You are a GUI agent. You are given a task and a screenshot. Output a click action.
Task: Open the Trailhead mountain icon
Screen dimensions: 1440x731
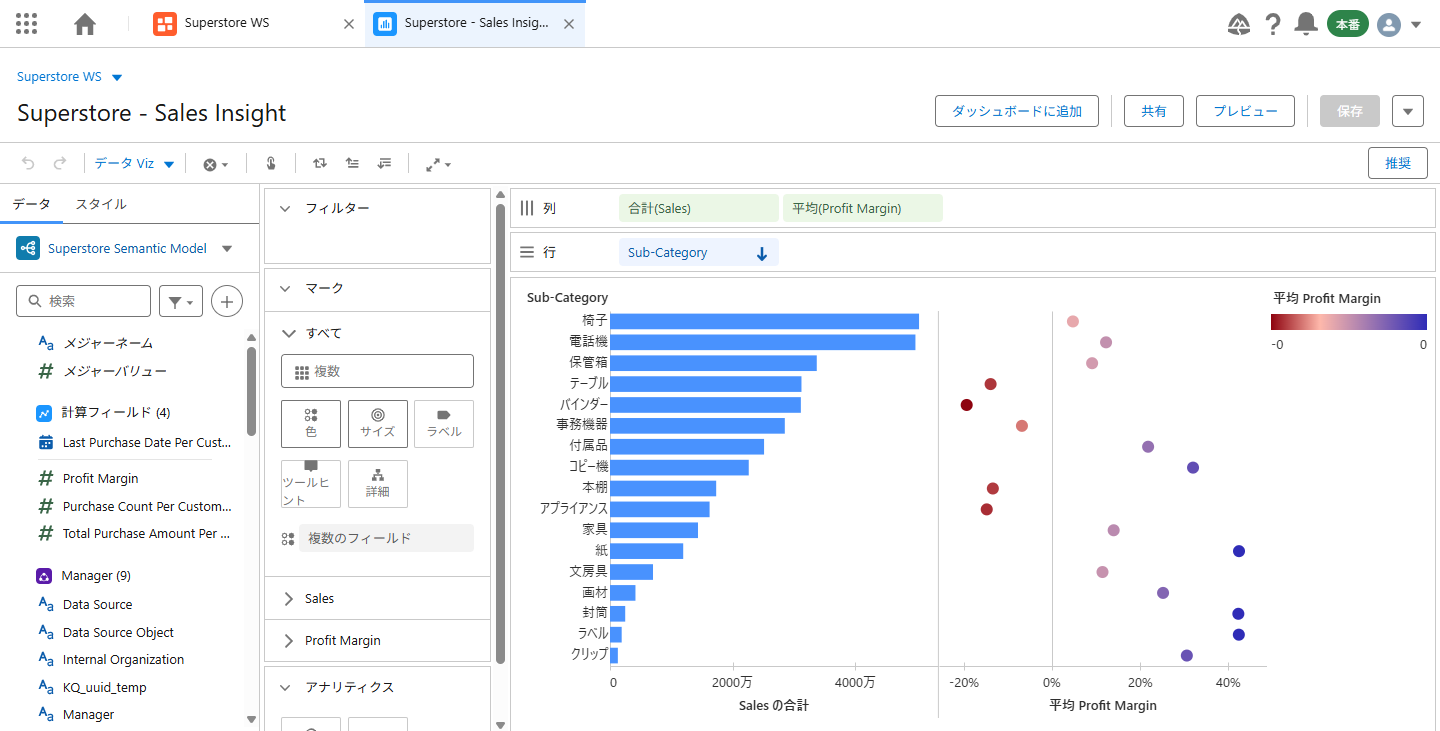click(x=1239, y=24)
